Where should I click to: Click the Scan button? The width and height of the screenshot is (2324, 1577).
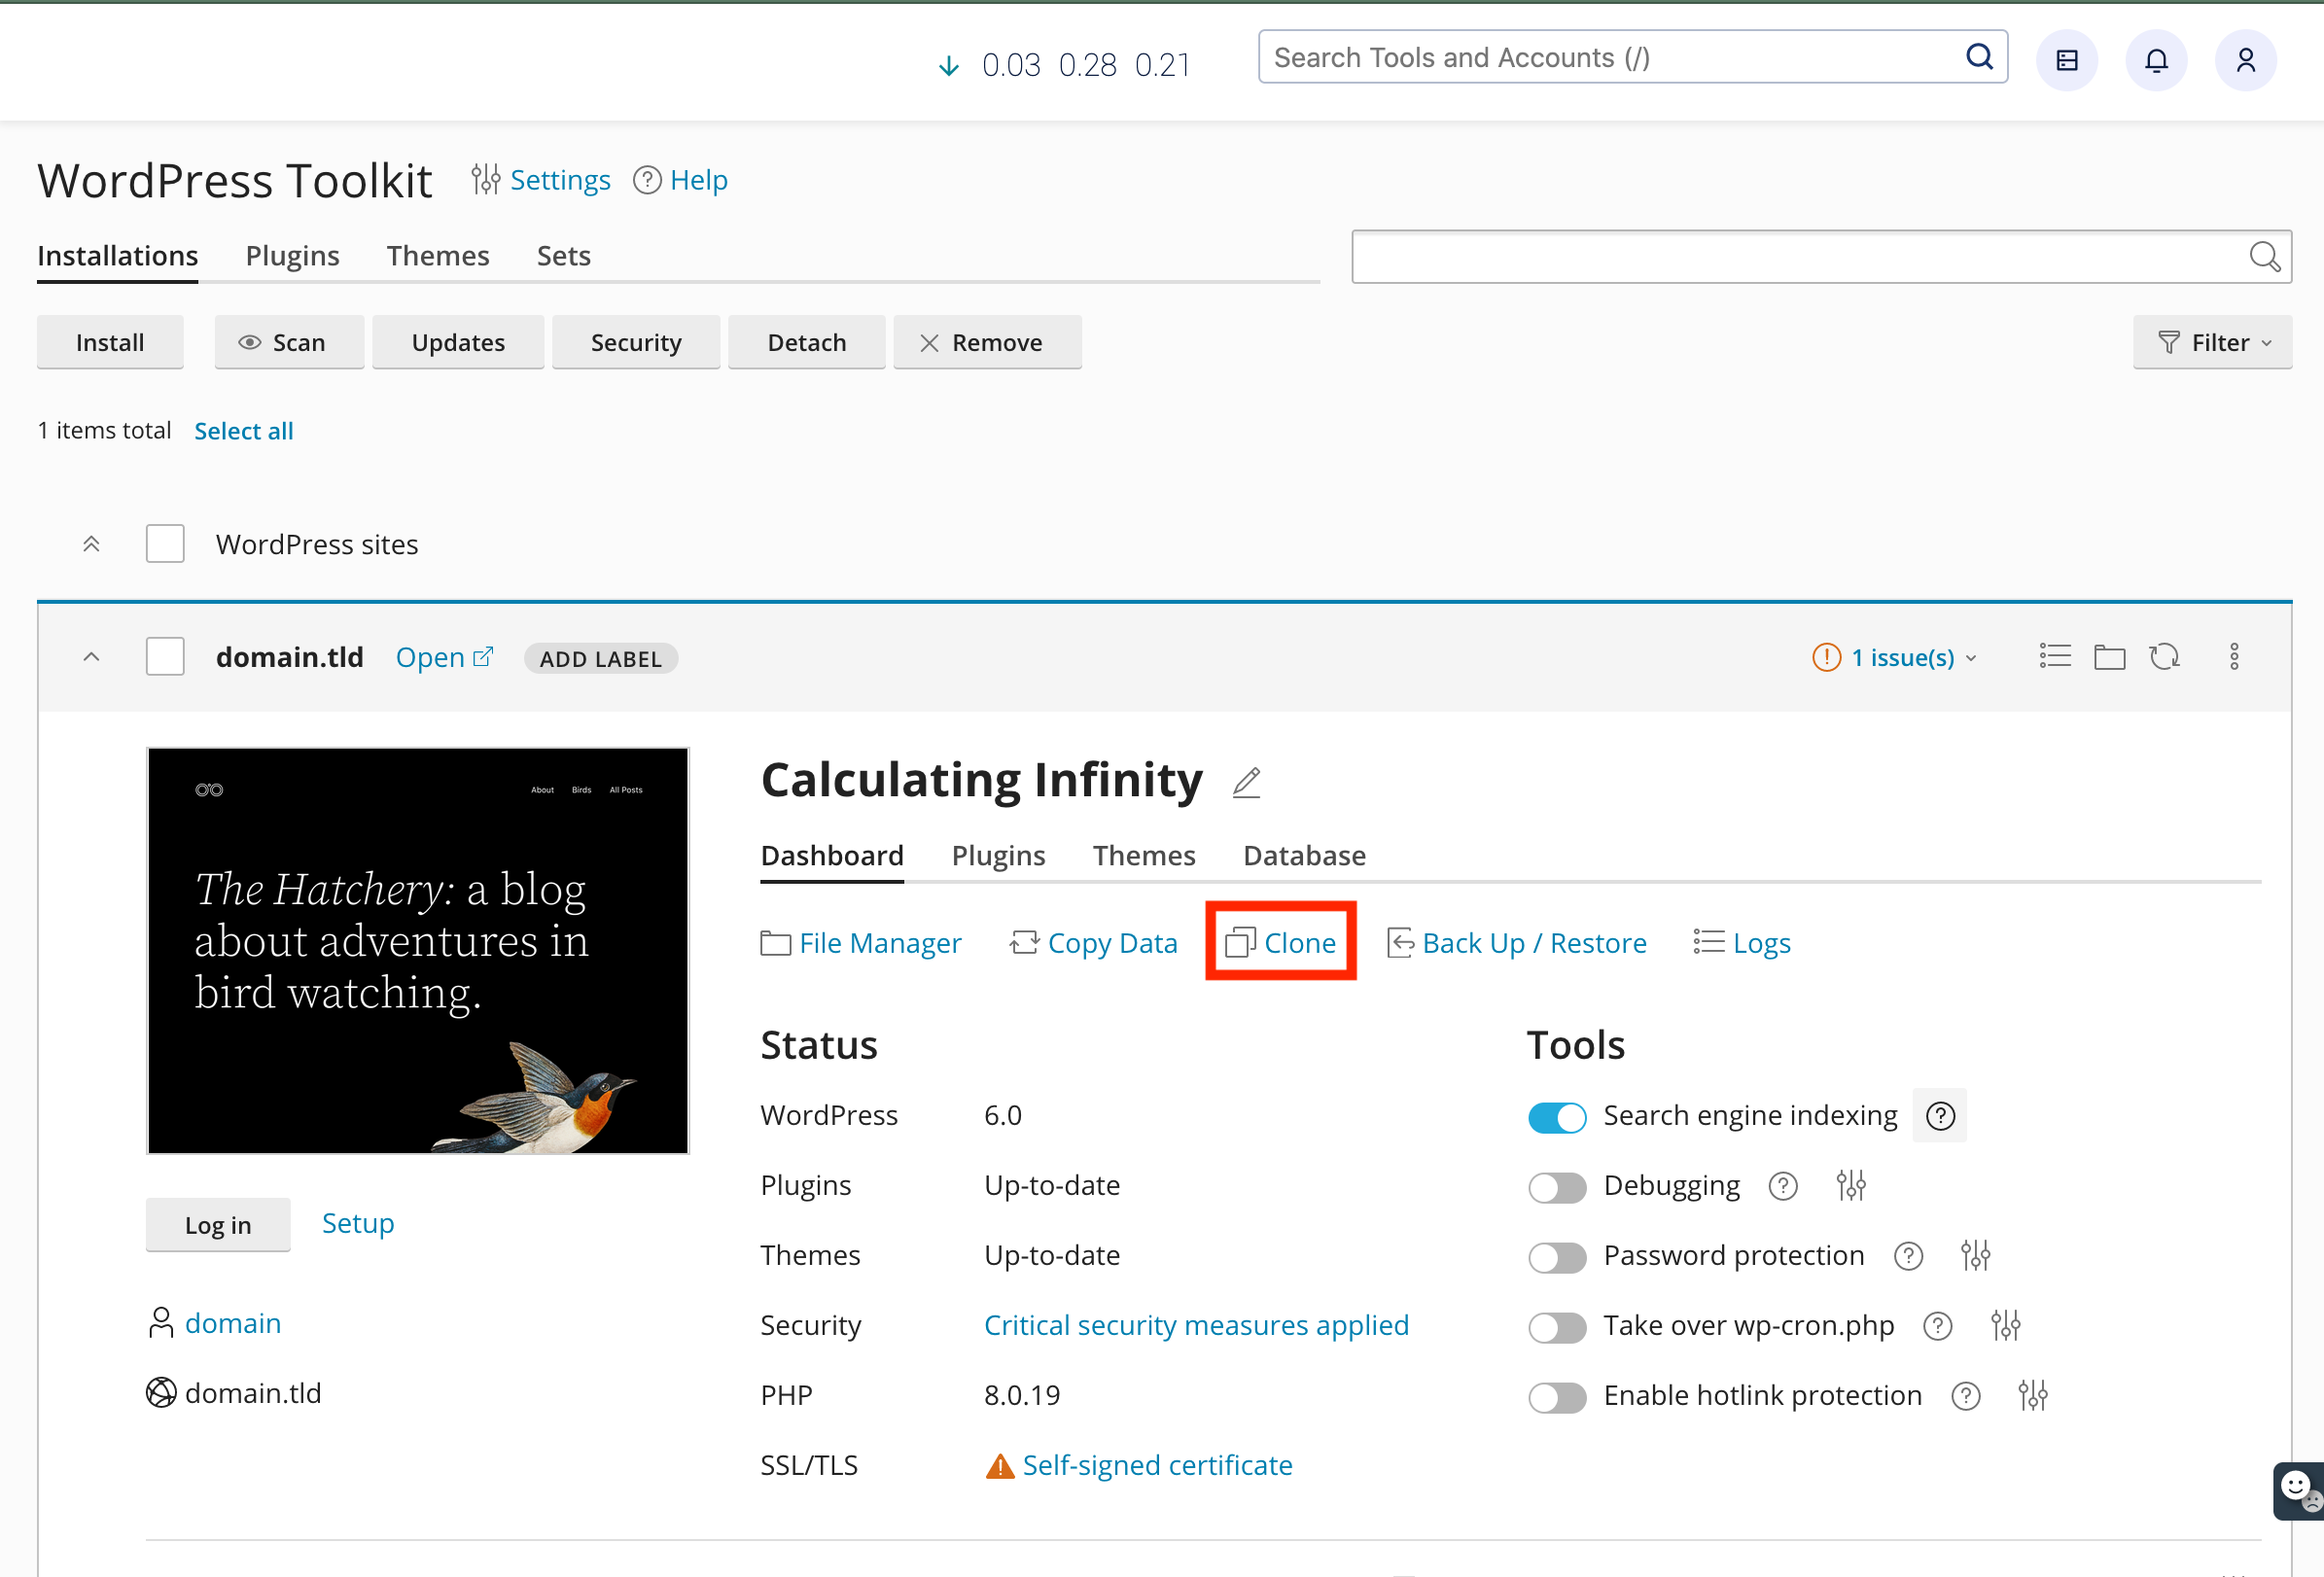(x=289, y=342)
